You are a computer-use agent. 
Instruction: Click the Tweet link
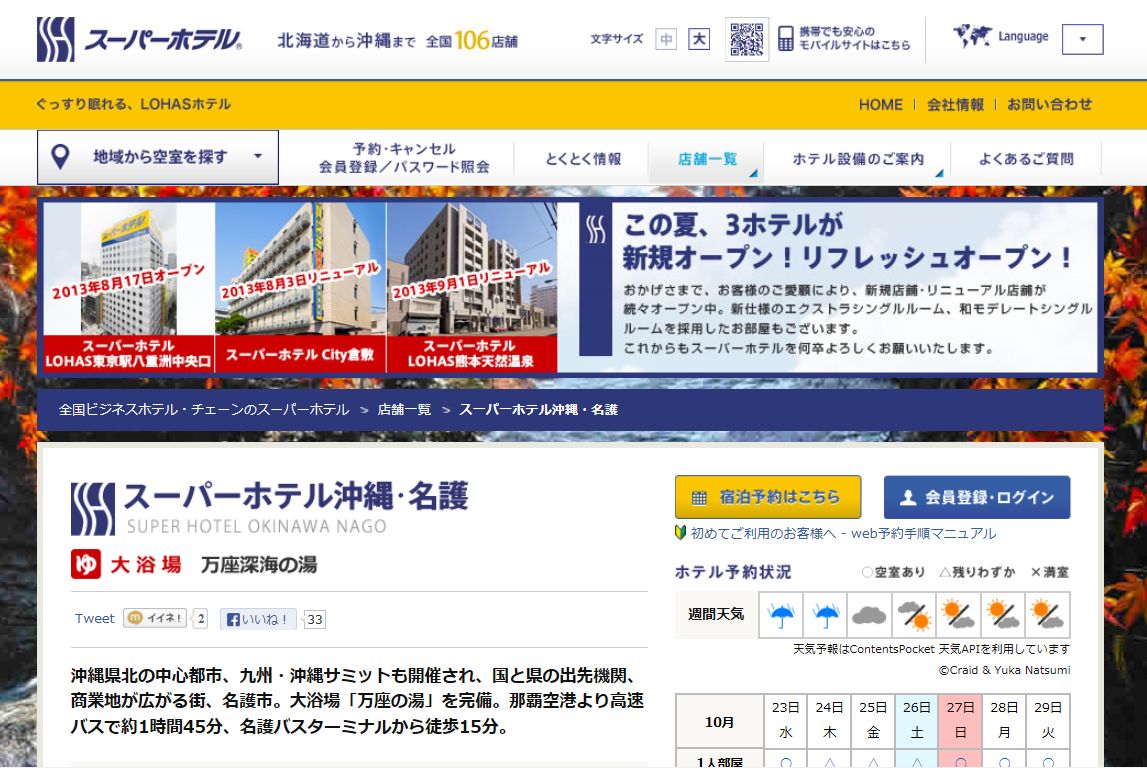[94, 619]
